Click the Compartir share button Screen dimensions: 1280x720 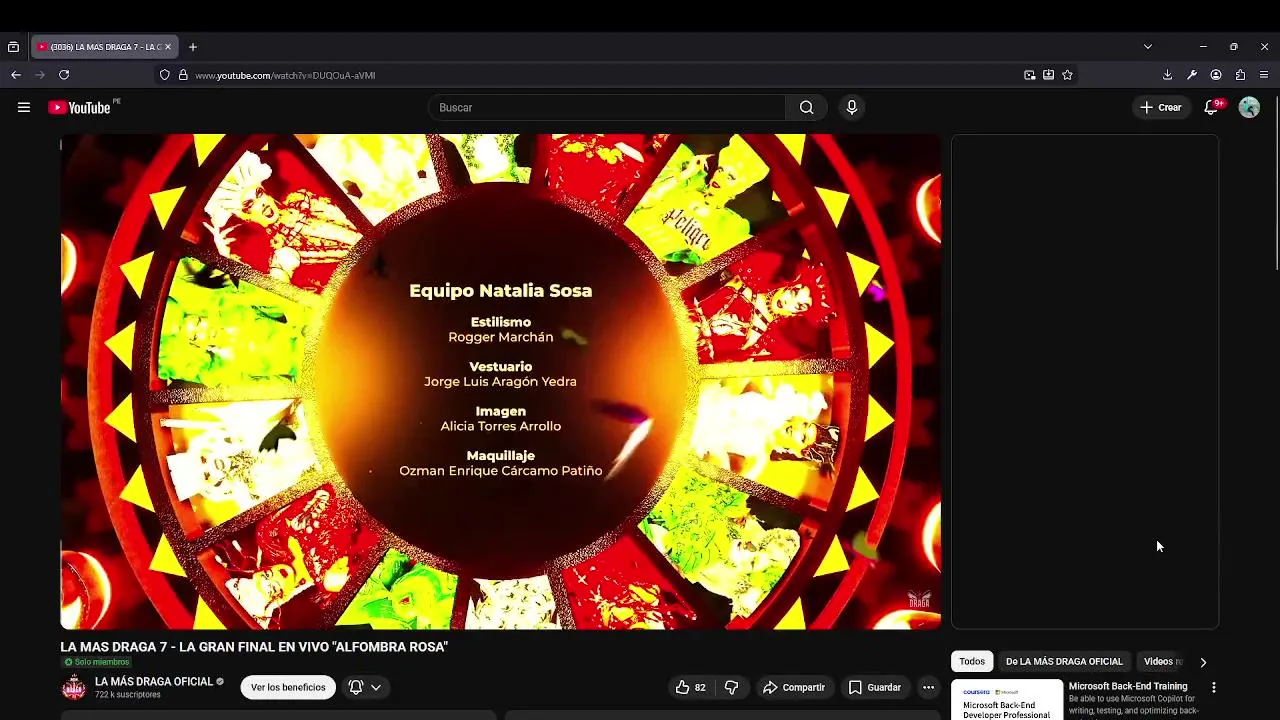794,687
